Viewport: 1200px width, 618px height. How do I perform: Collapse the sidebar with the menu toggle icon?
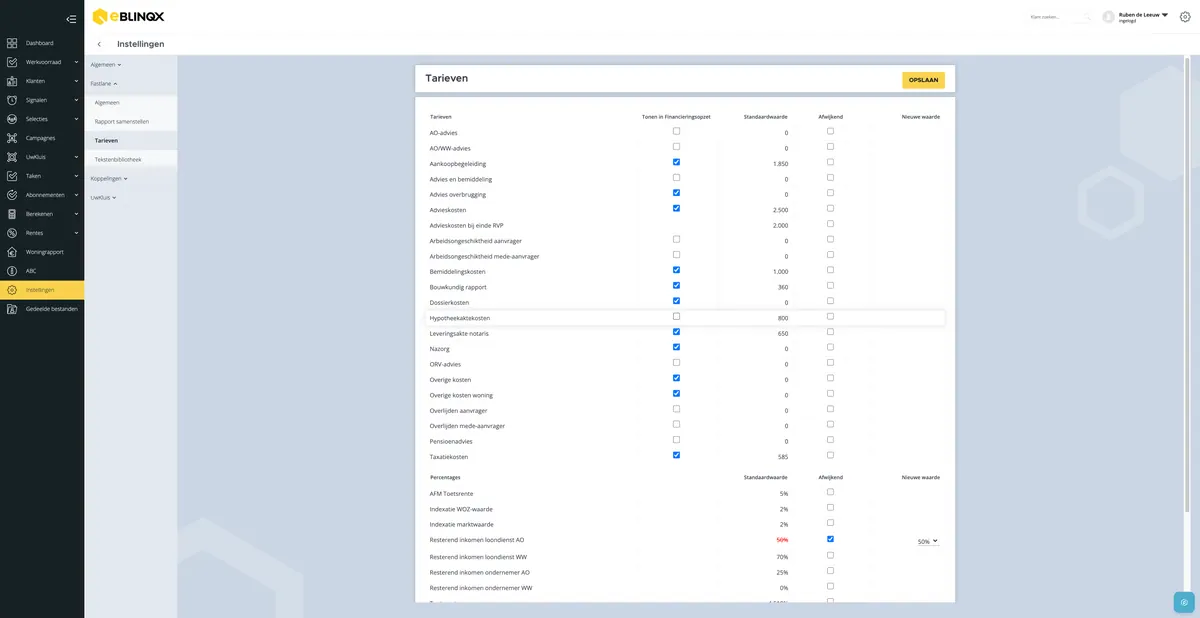(x=70, y=18)
